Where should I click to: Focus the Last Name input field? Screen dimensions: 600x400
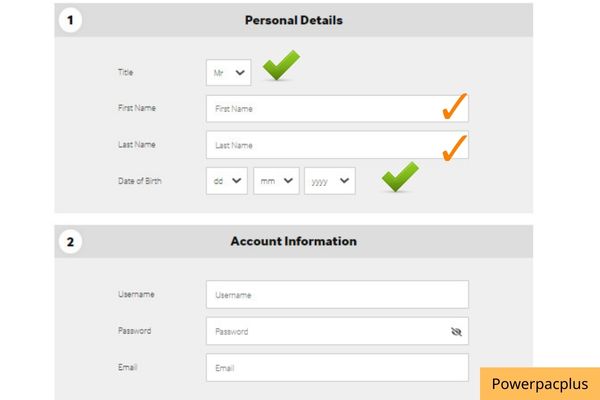pyautogui.click(x=337, y=145)
